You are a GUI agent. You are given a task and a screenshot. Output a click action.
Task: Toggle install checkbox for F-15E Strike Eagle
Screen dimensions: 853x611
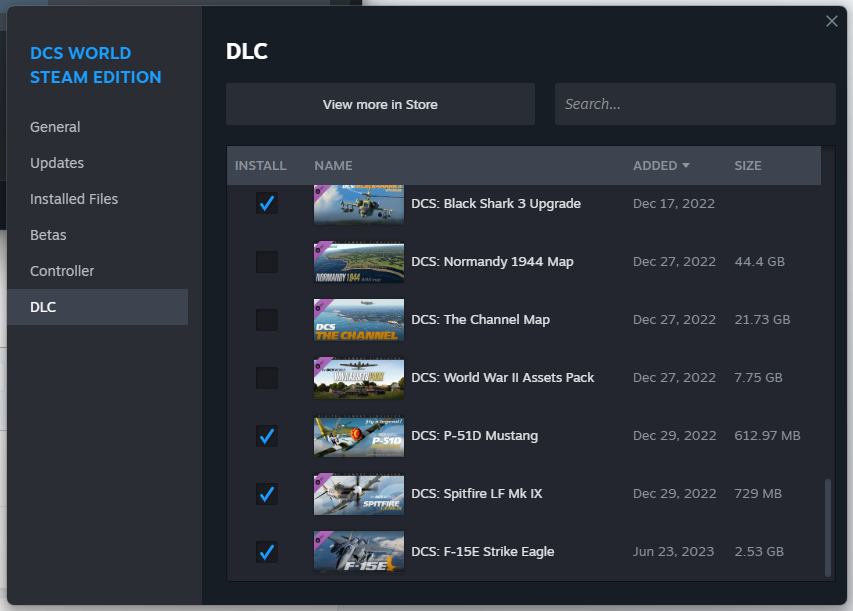pos(267,552)
